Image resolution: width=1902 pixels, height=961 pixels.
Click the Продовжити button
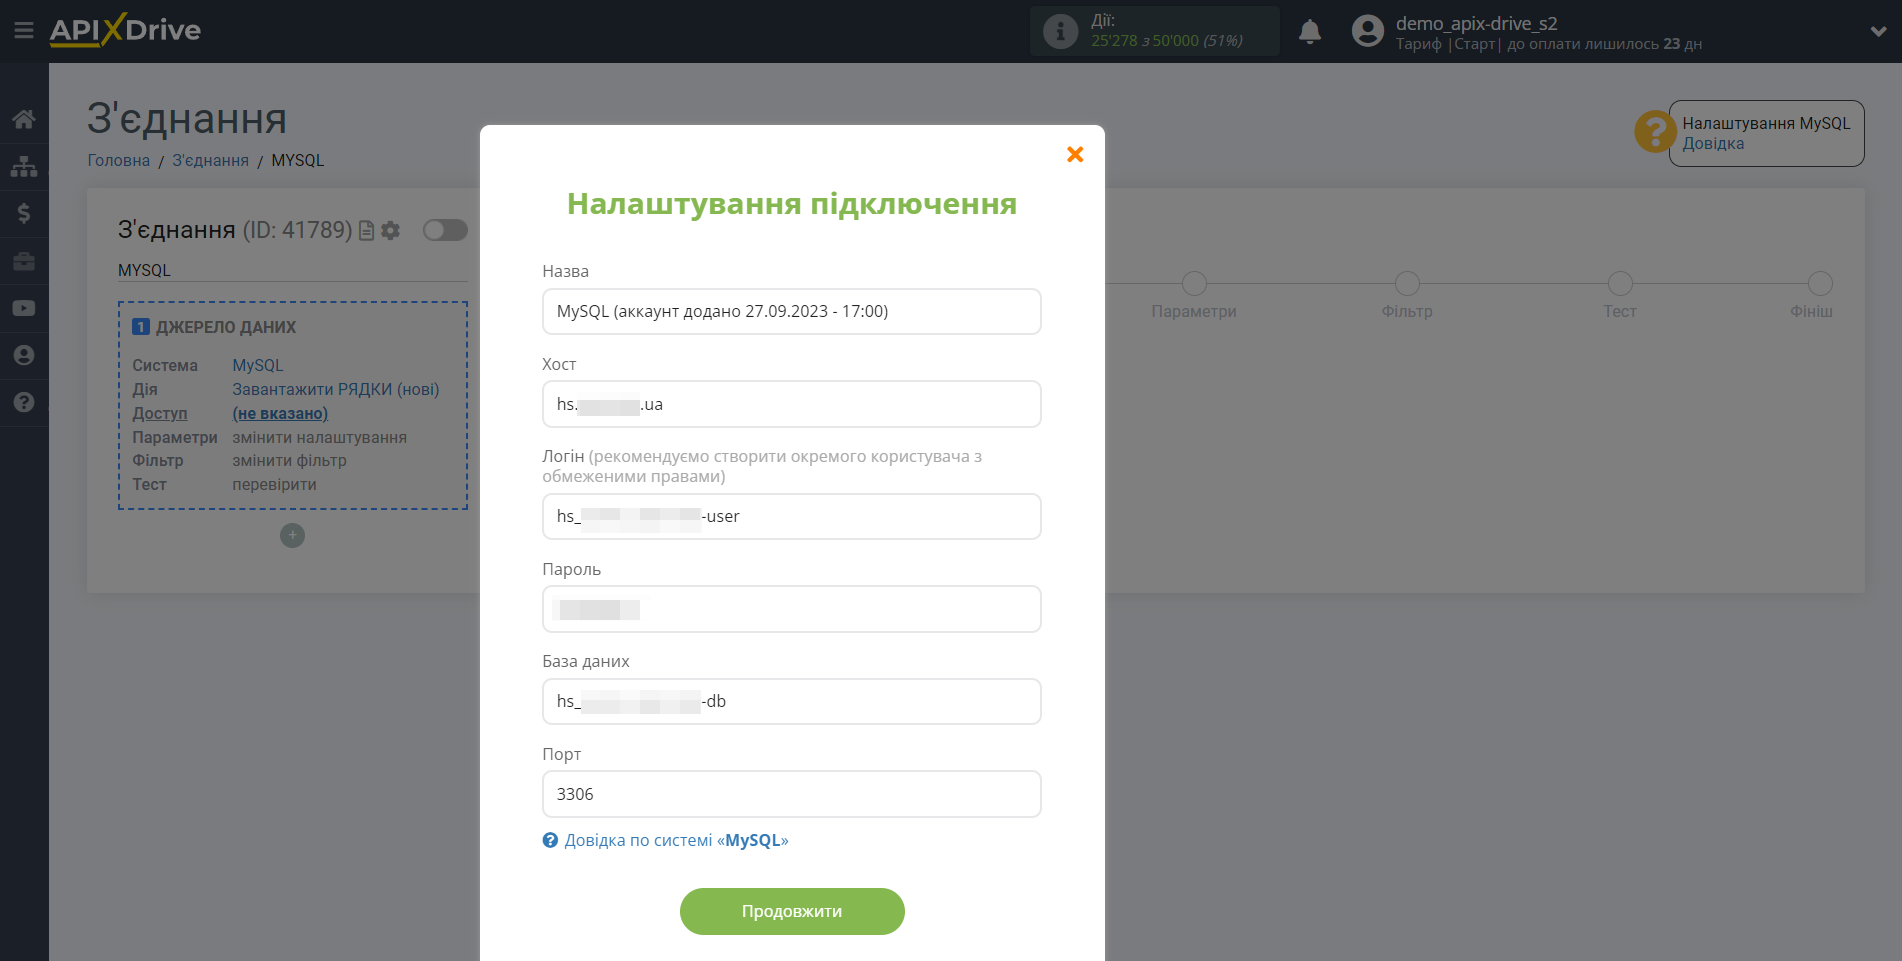coord(792,911)
